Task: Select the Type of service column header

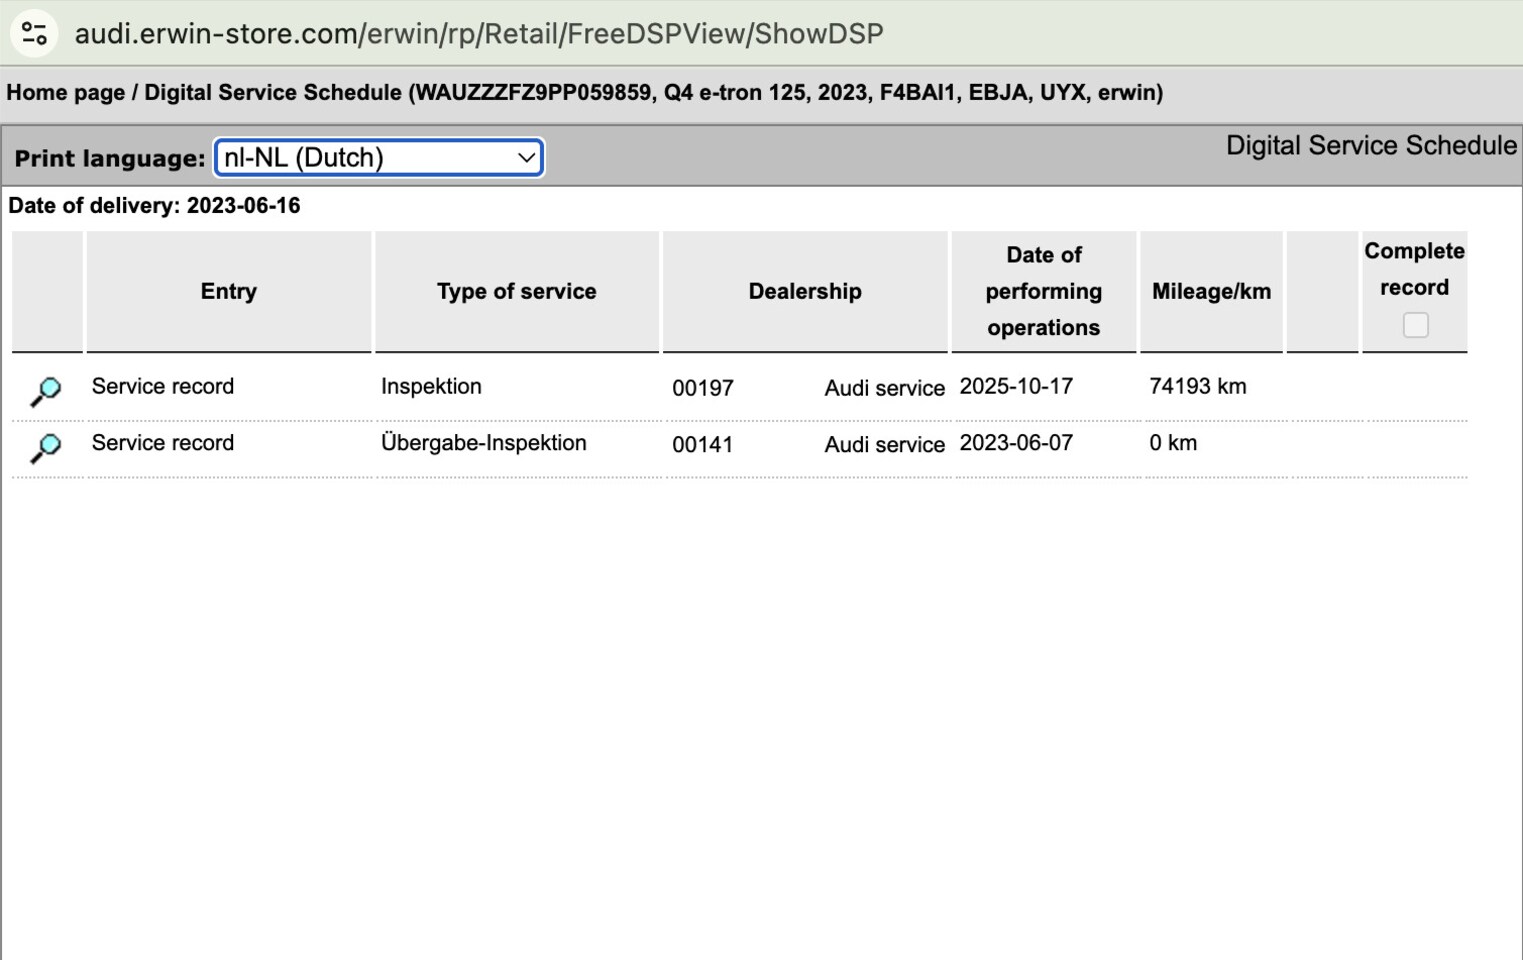Action: pos(517,291)
